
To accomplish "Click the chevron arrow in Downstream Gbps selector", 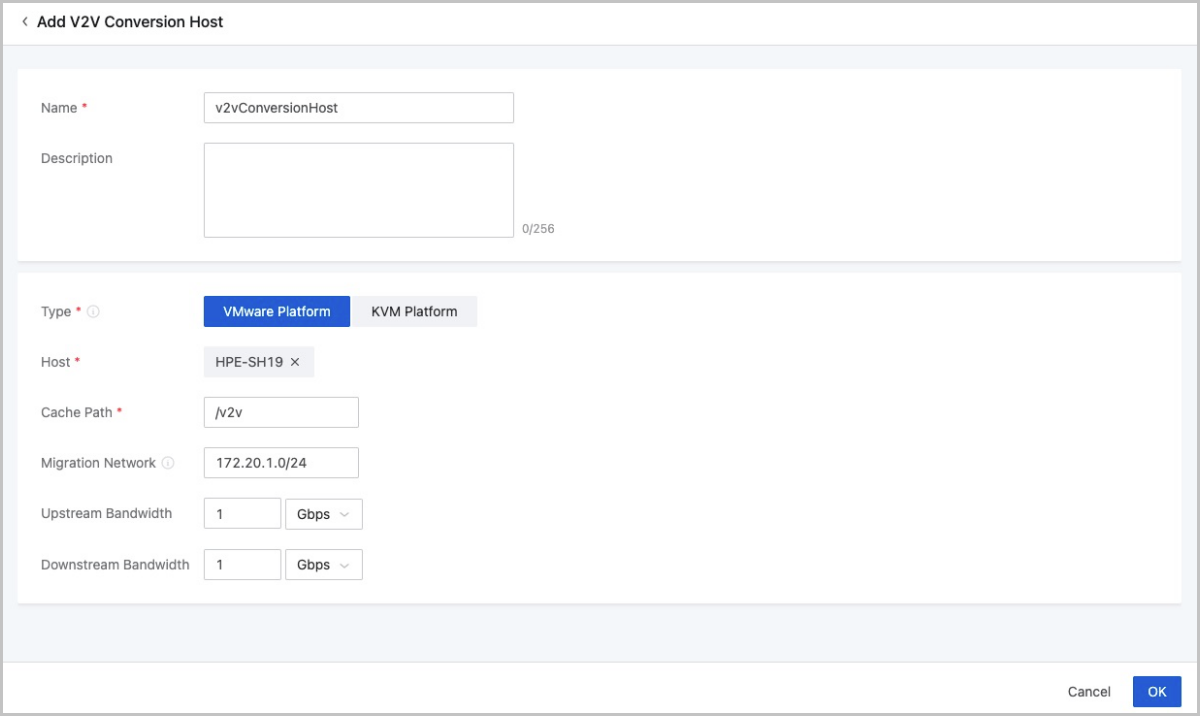I will (345, 565).
